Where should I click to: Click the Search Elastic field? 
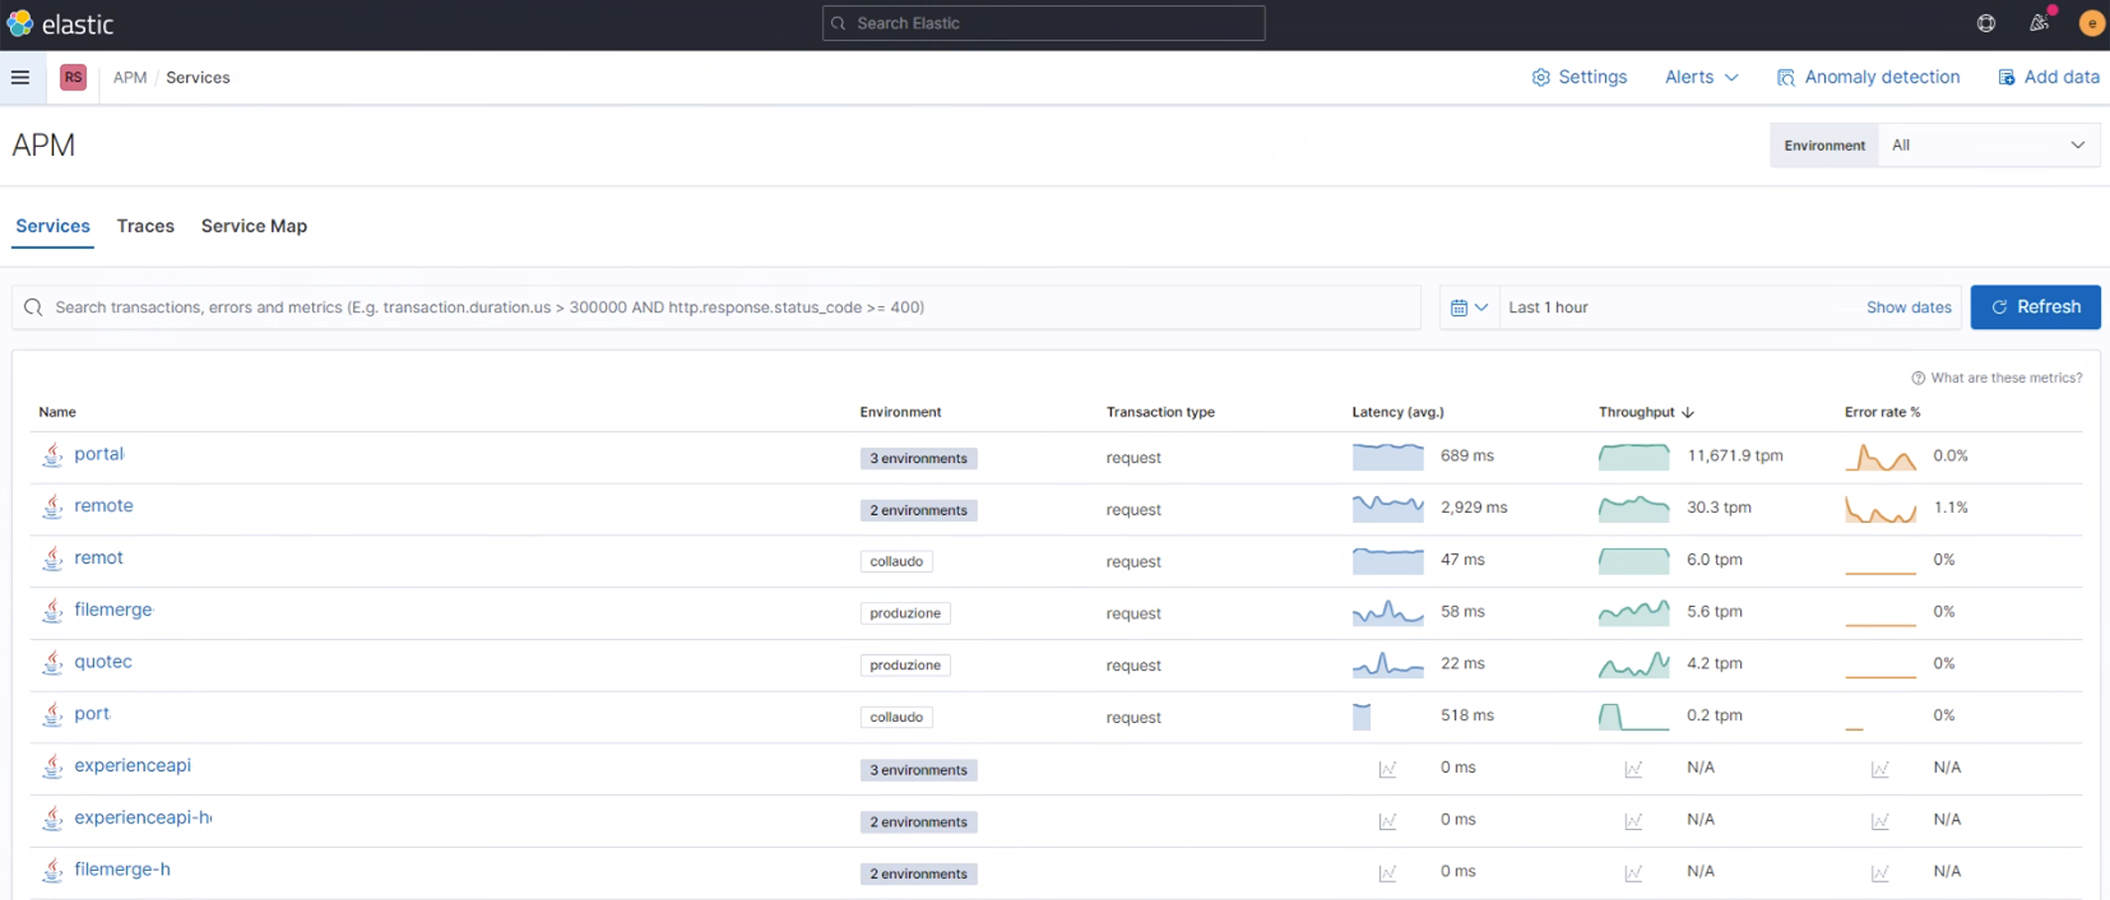point(1043,23)
